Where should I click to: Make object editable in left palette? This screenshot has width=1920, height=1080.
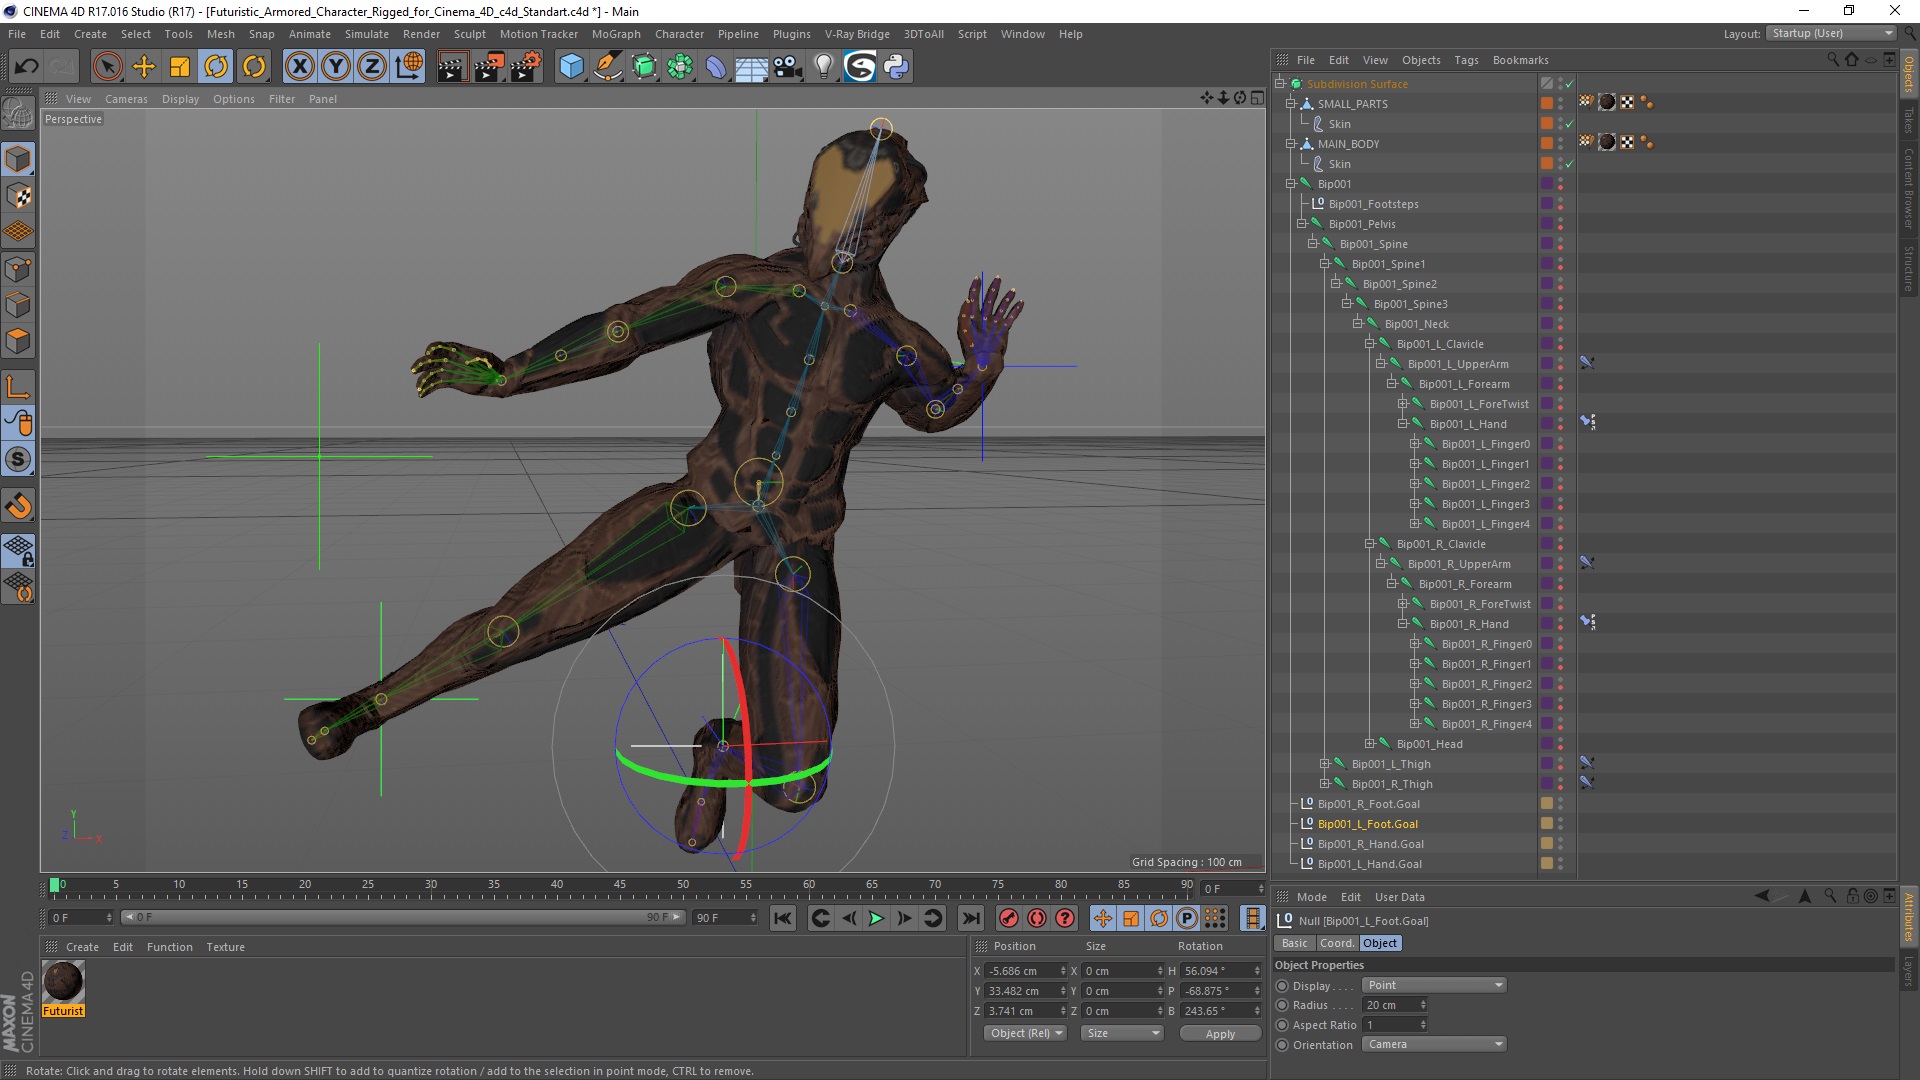pyautogui.click(x=18, y=115)
